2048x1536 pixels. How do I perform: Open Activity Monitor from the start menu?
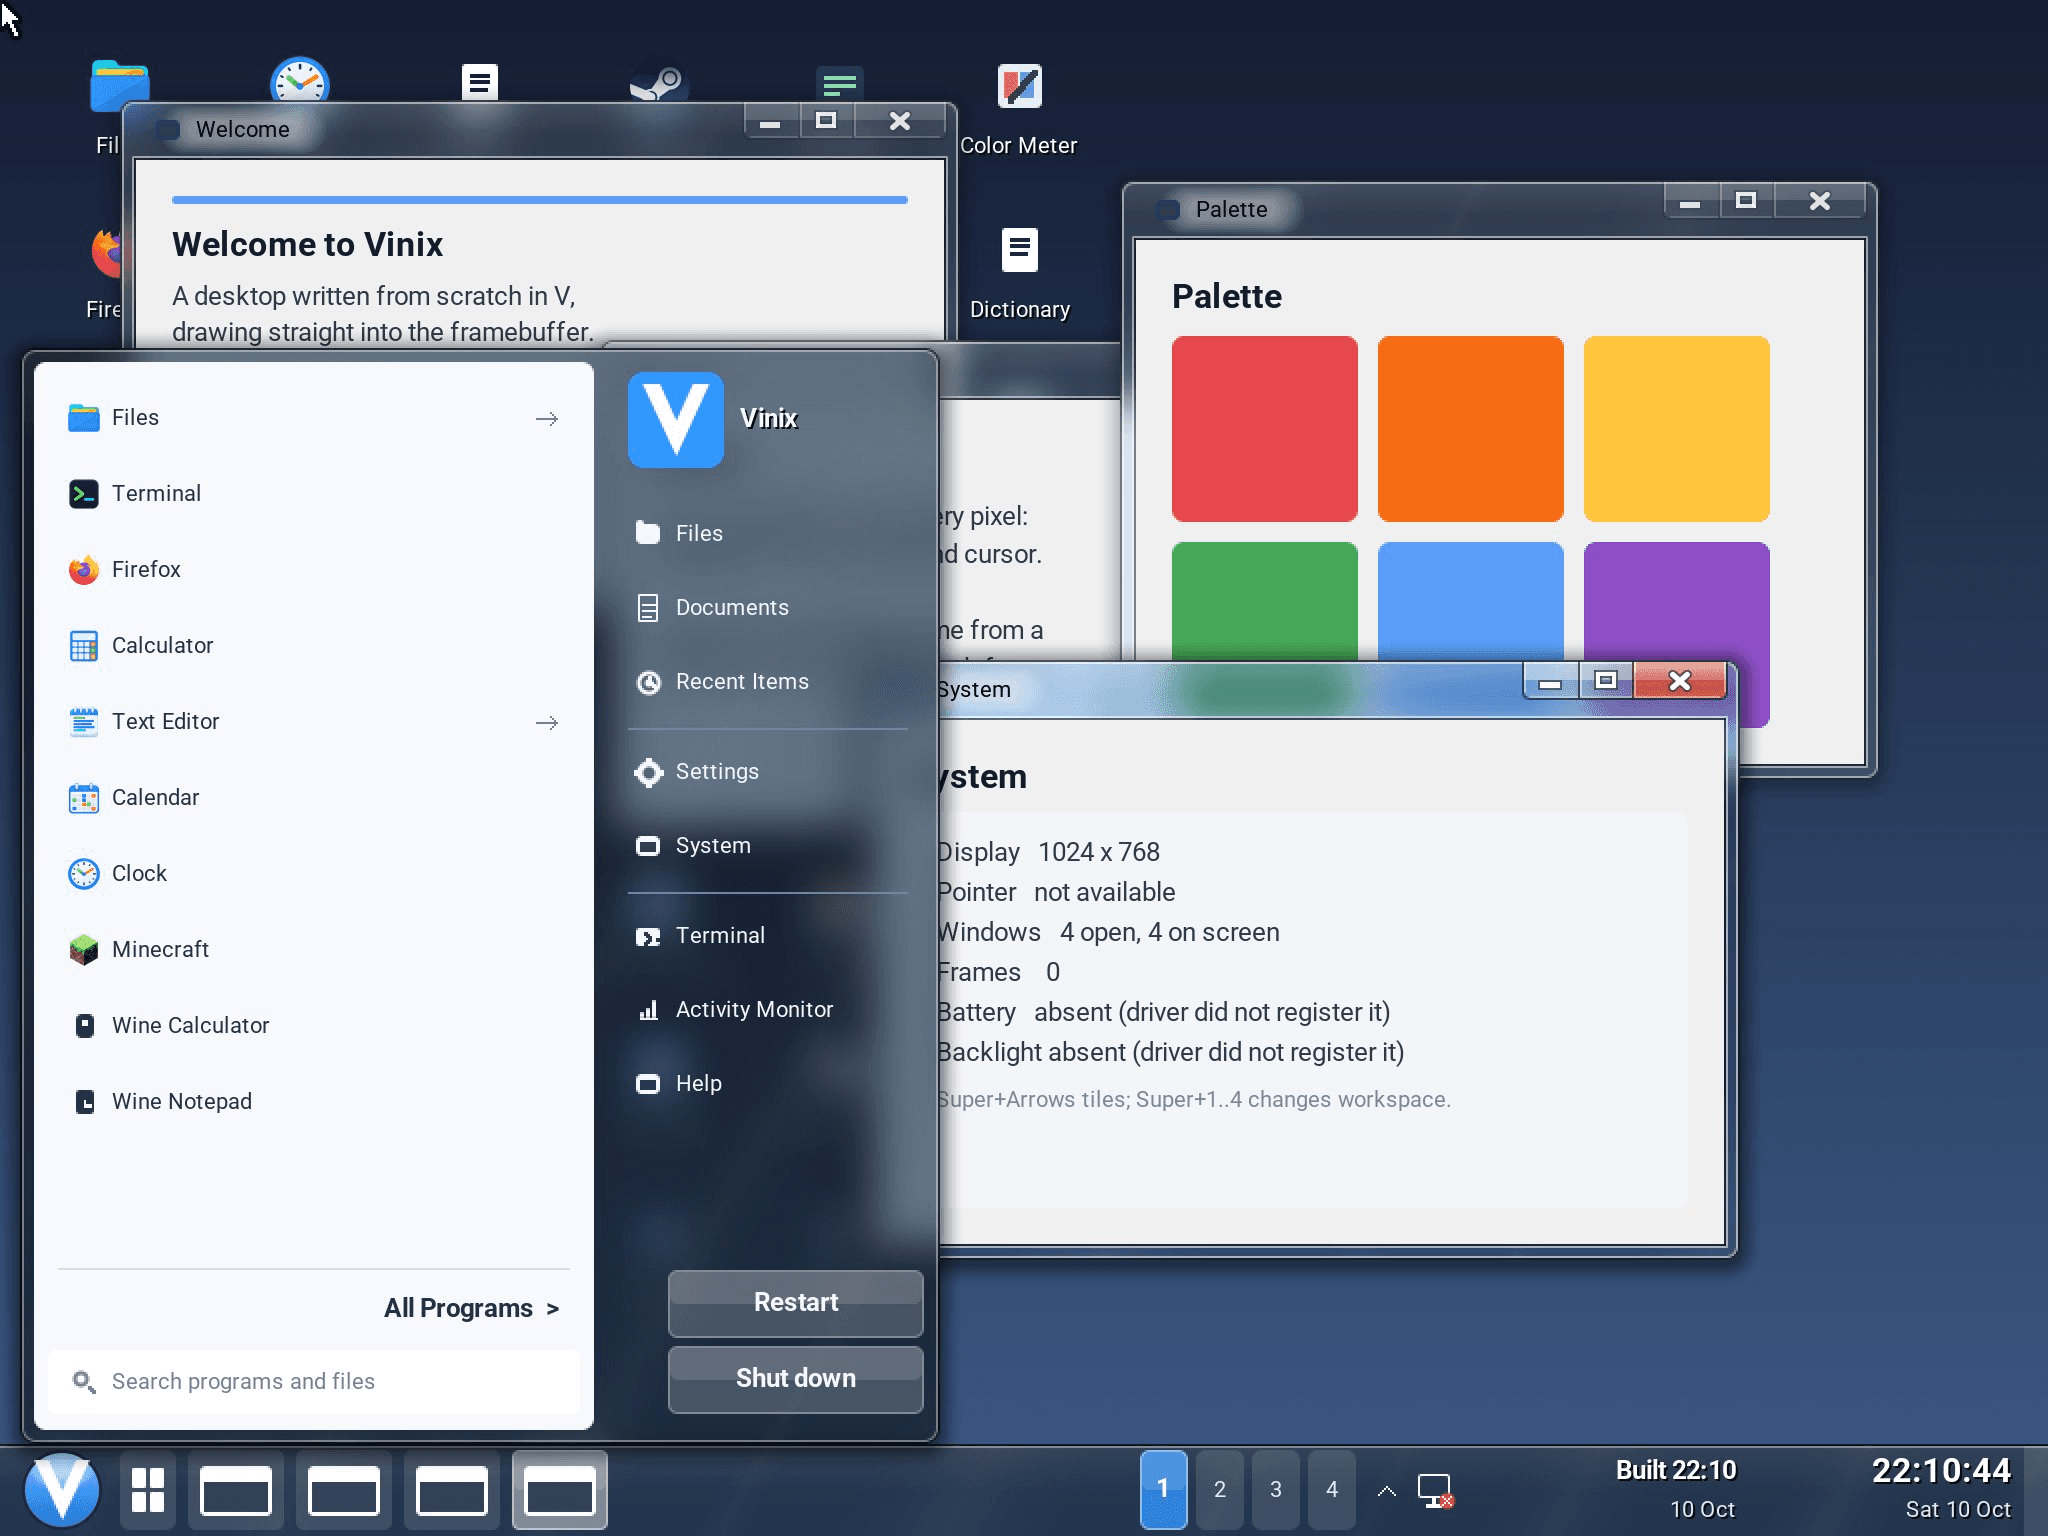tap(768, 1009)
